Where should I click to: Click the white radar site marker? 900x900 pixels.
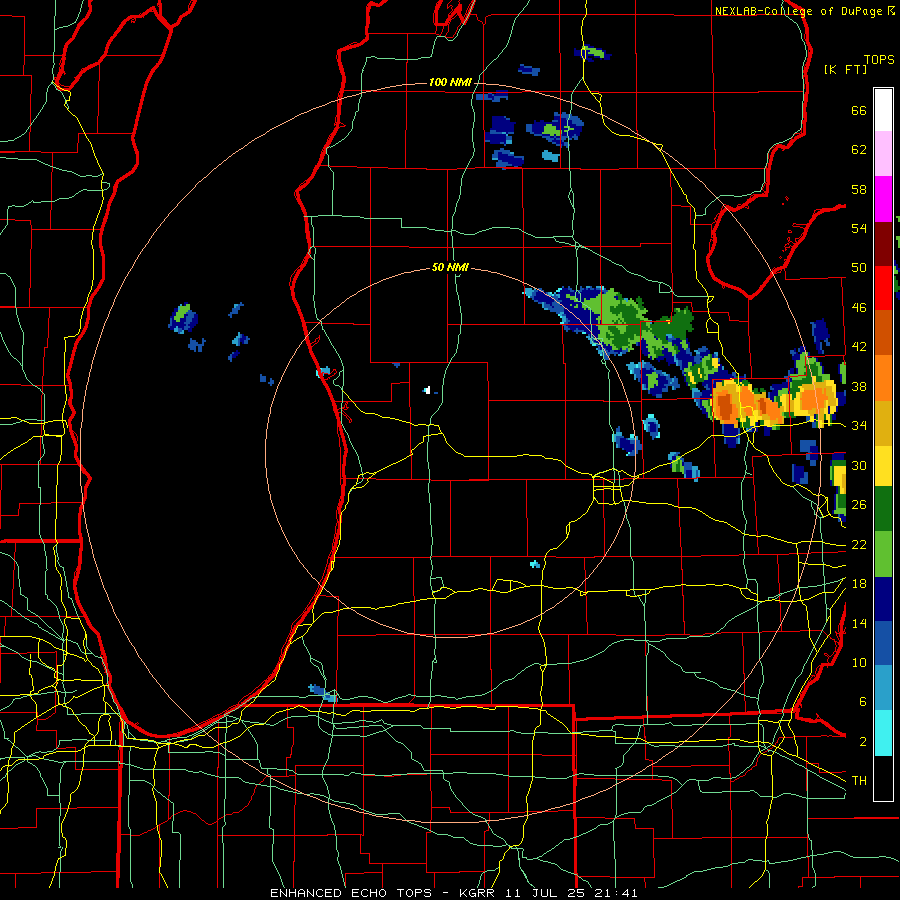tap(428, 390)
